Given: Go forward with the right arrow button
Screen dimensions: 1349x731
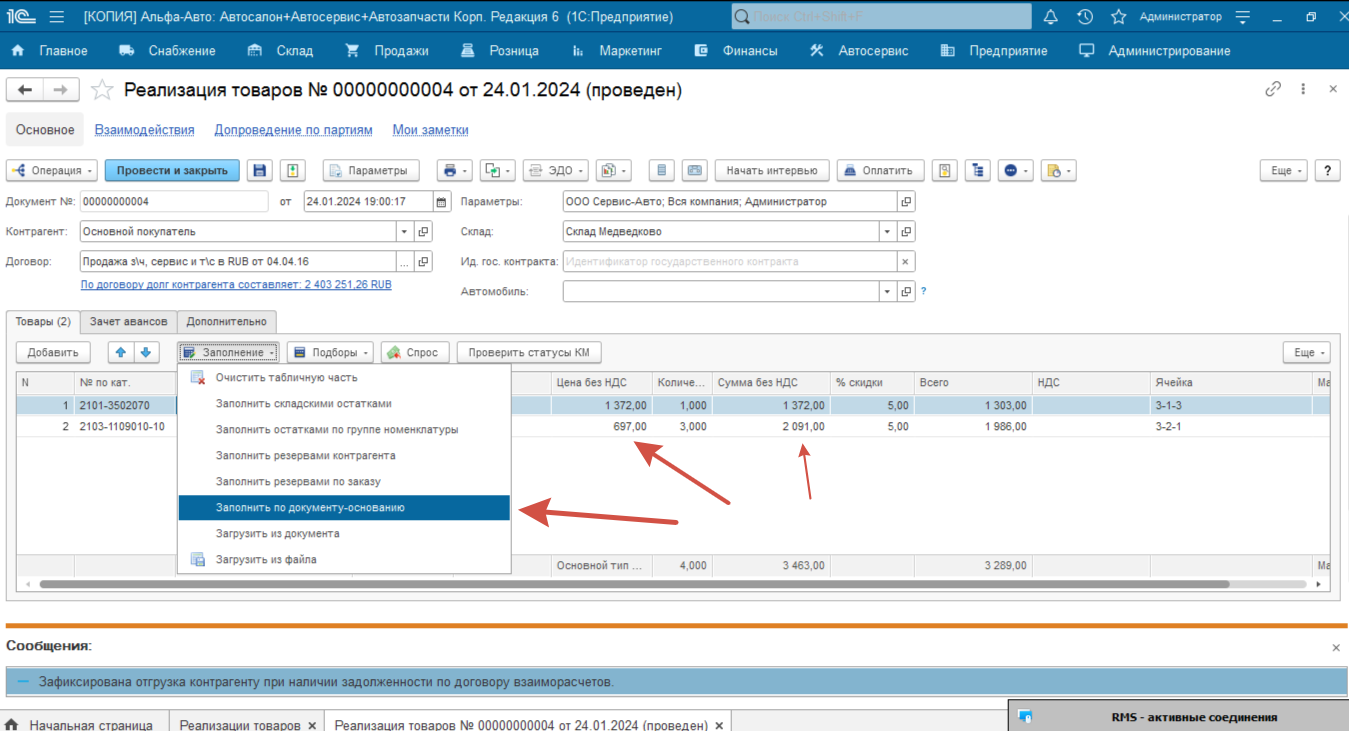Looking at the screenshot, I should (x=61, y=90).
